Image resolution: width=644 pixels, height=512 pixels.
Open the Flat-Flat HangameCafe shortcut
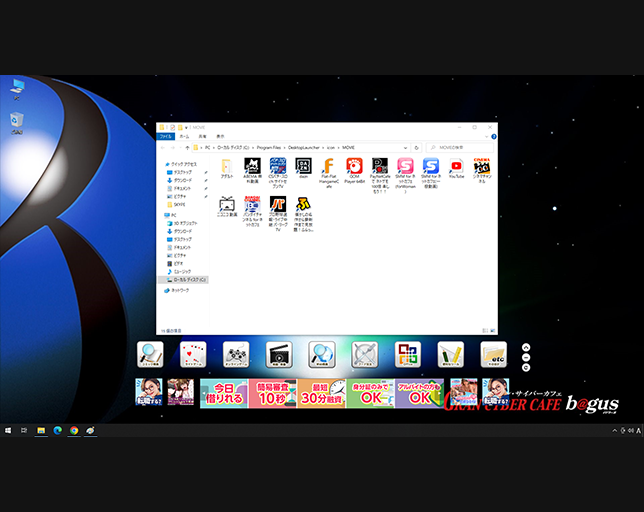329,173
